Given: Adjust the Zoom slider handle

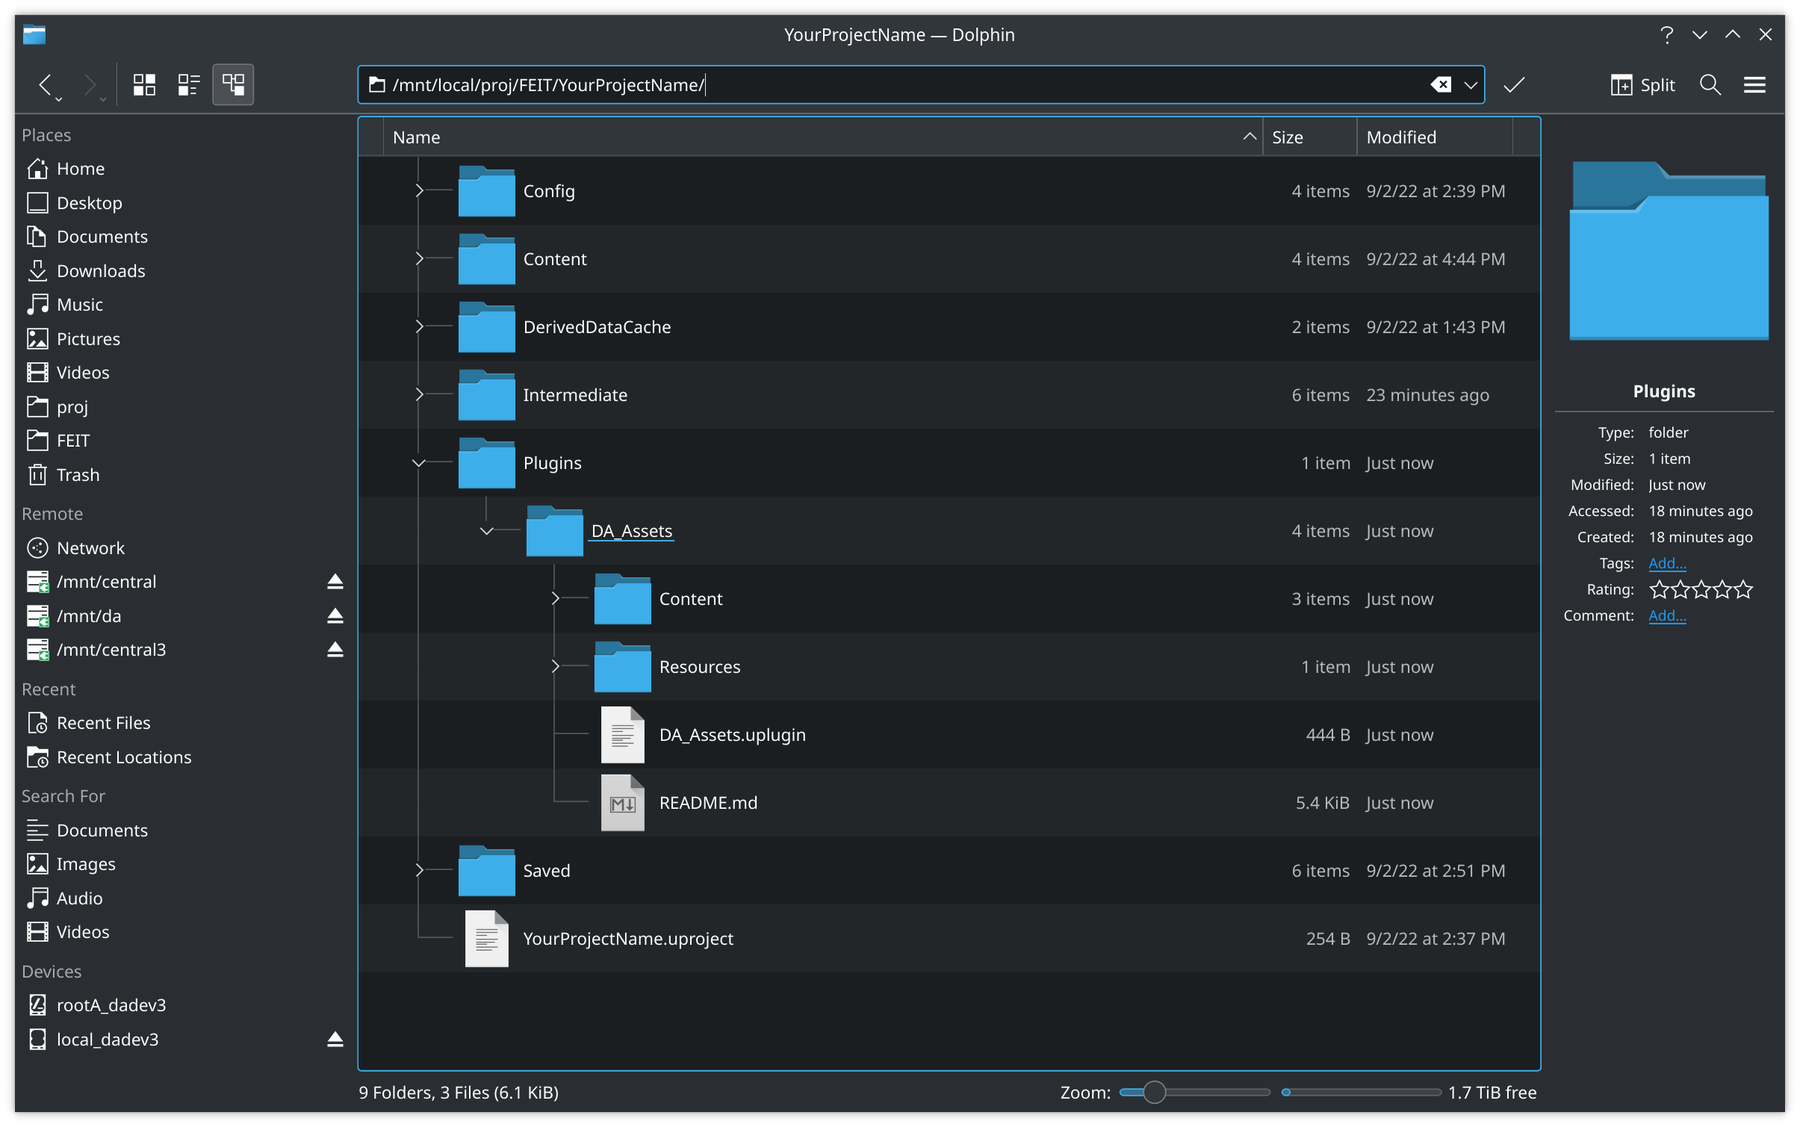Looking at the screenshot, I should click(x=1154, y=1092).
